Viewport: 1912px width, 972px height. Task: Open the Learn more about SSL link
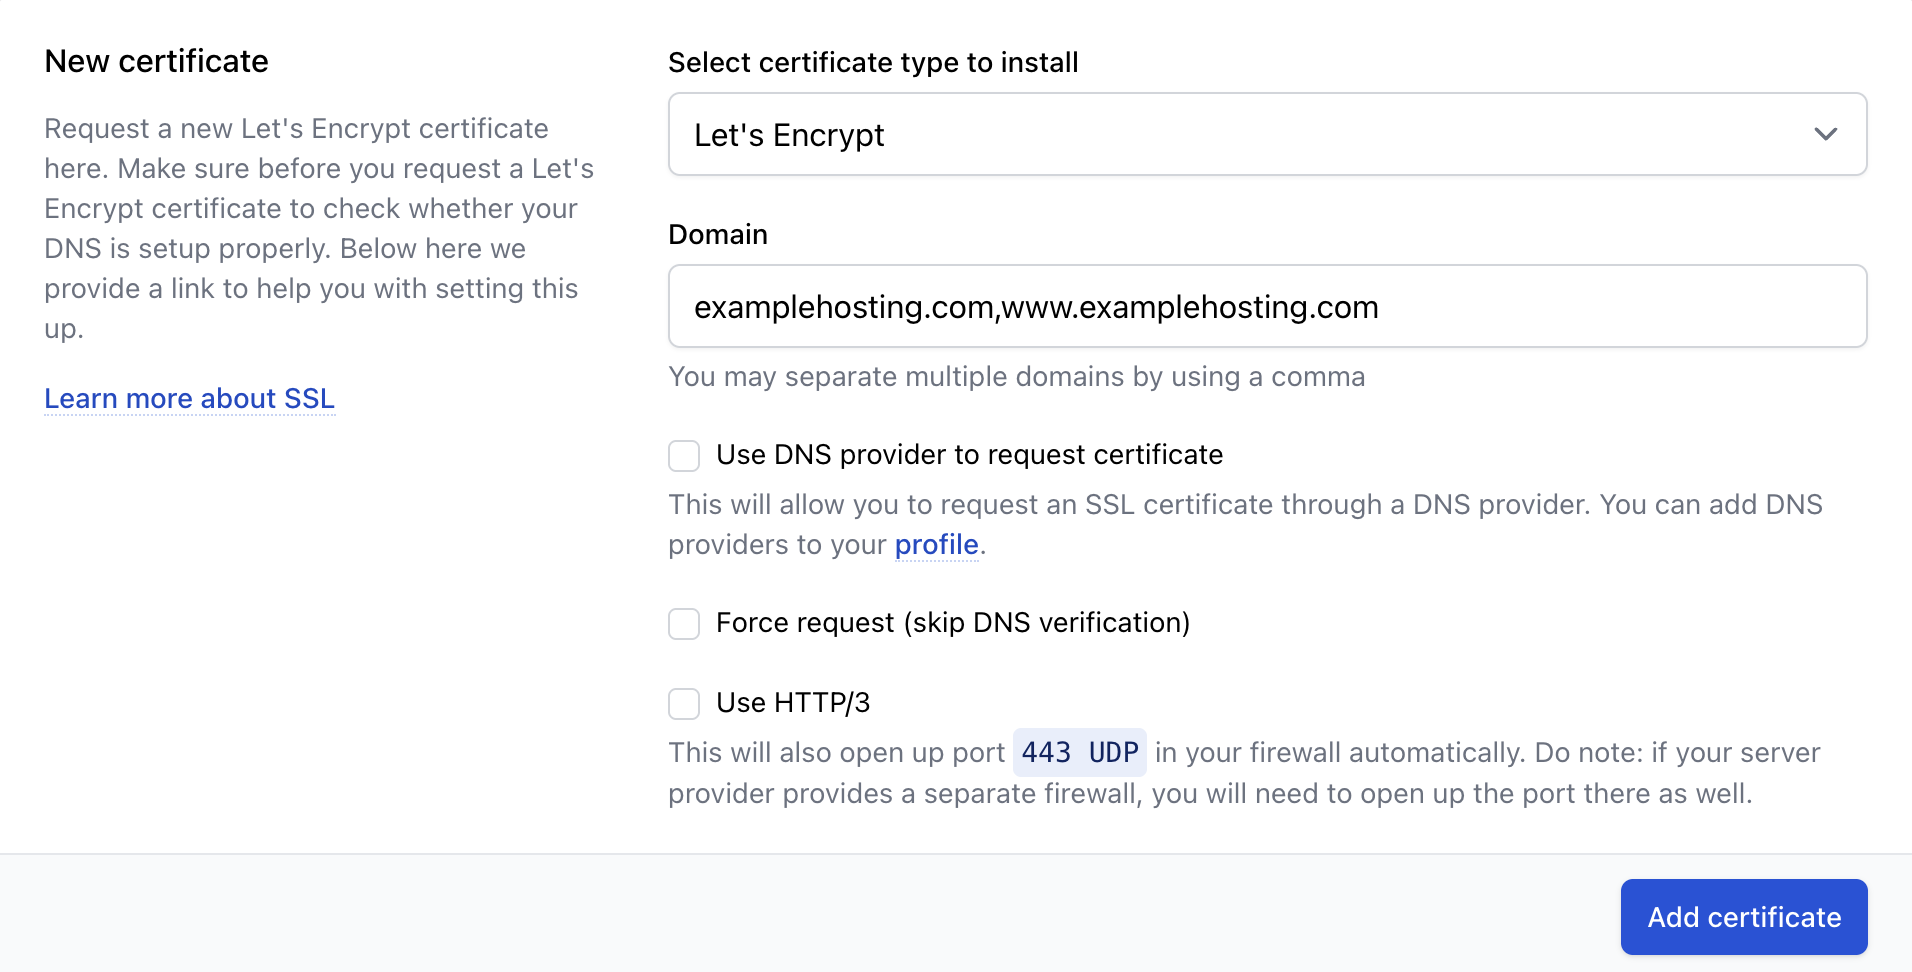(189, 398)
